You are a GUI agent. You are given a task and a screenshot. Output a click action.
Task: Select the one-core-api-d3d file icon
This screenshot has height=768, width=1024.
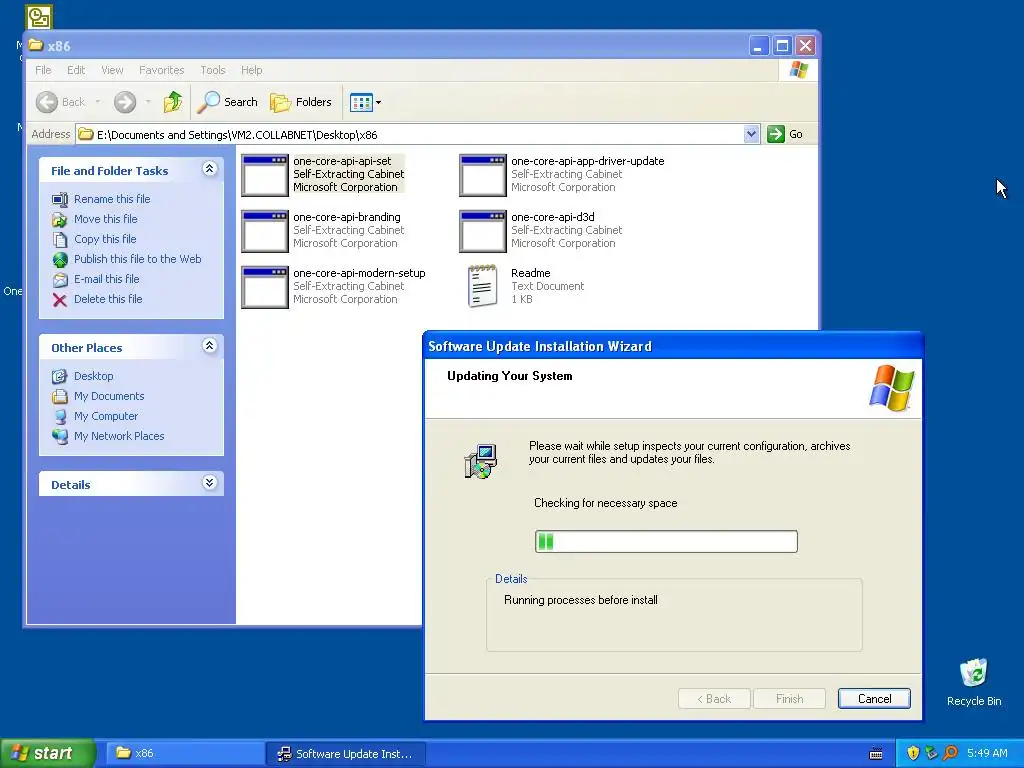coord(483,231)
